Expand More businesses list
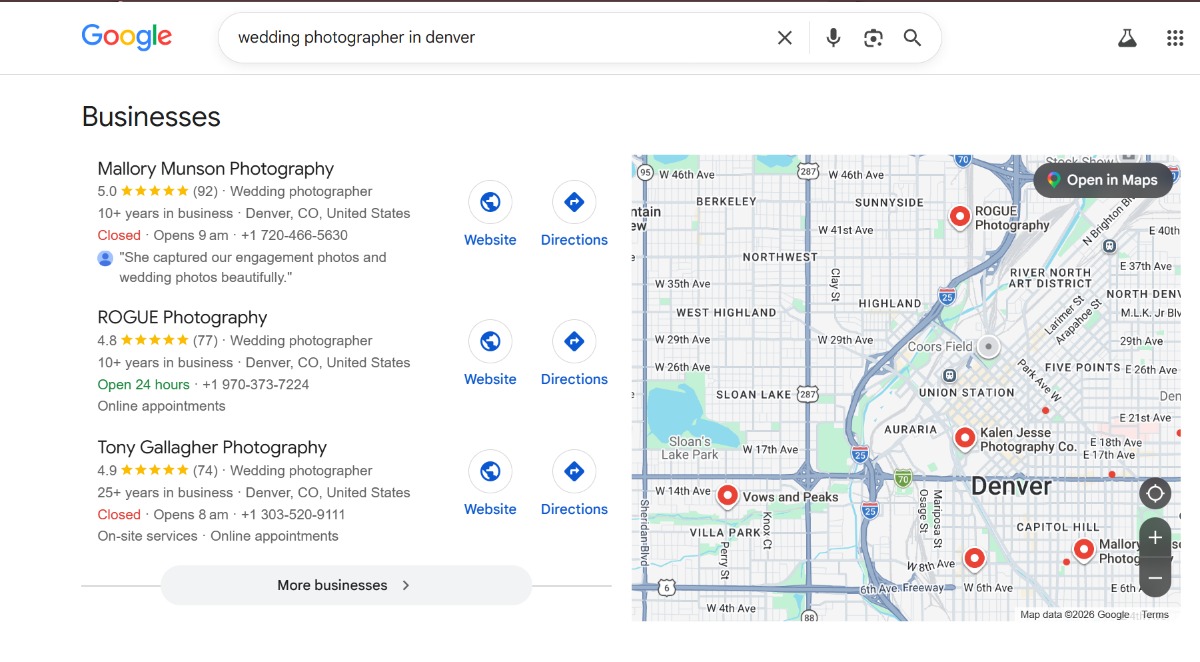Screen dimensions: 1200x662 346,585
